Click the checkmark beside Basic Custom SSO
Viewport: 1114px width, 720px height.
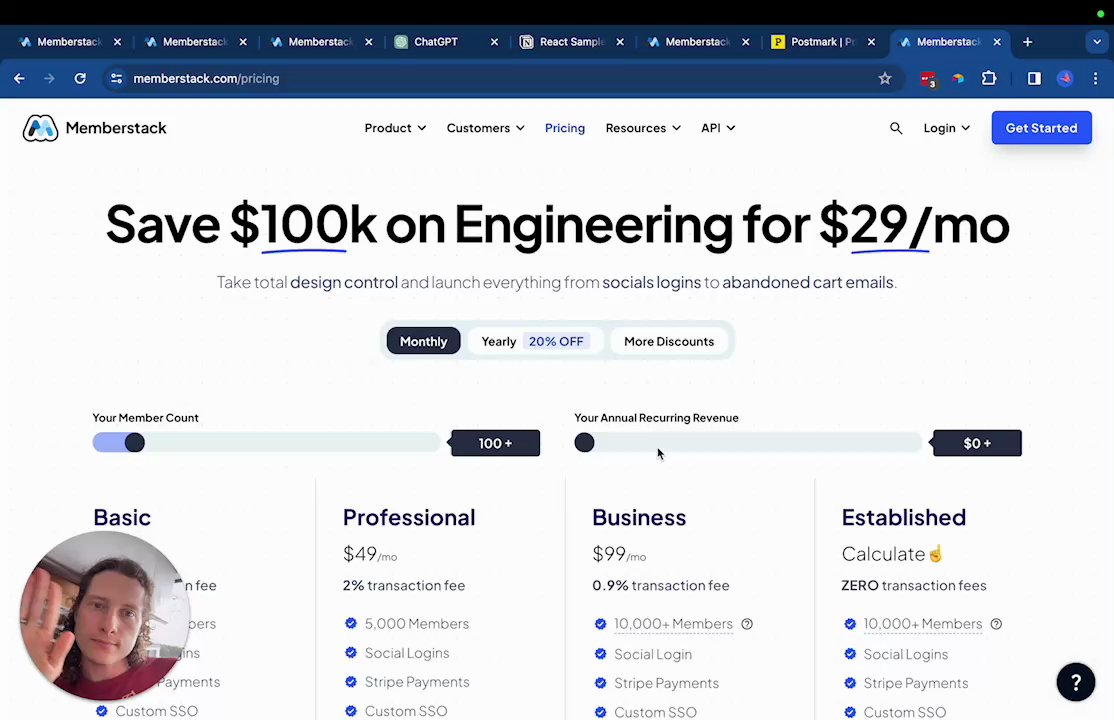(x=102, y=711)
